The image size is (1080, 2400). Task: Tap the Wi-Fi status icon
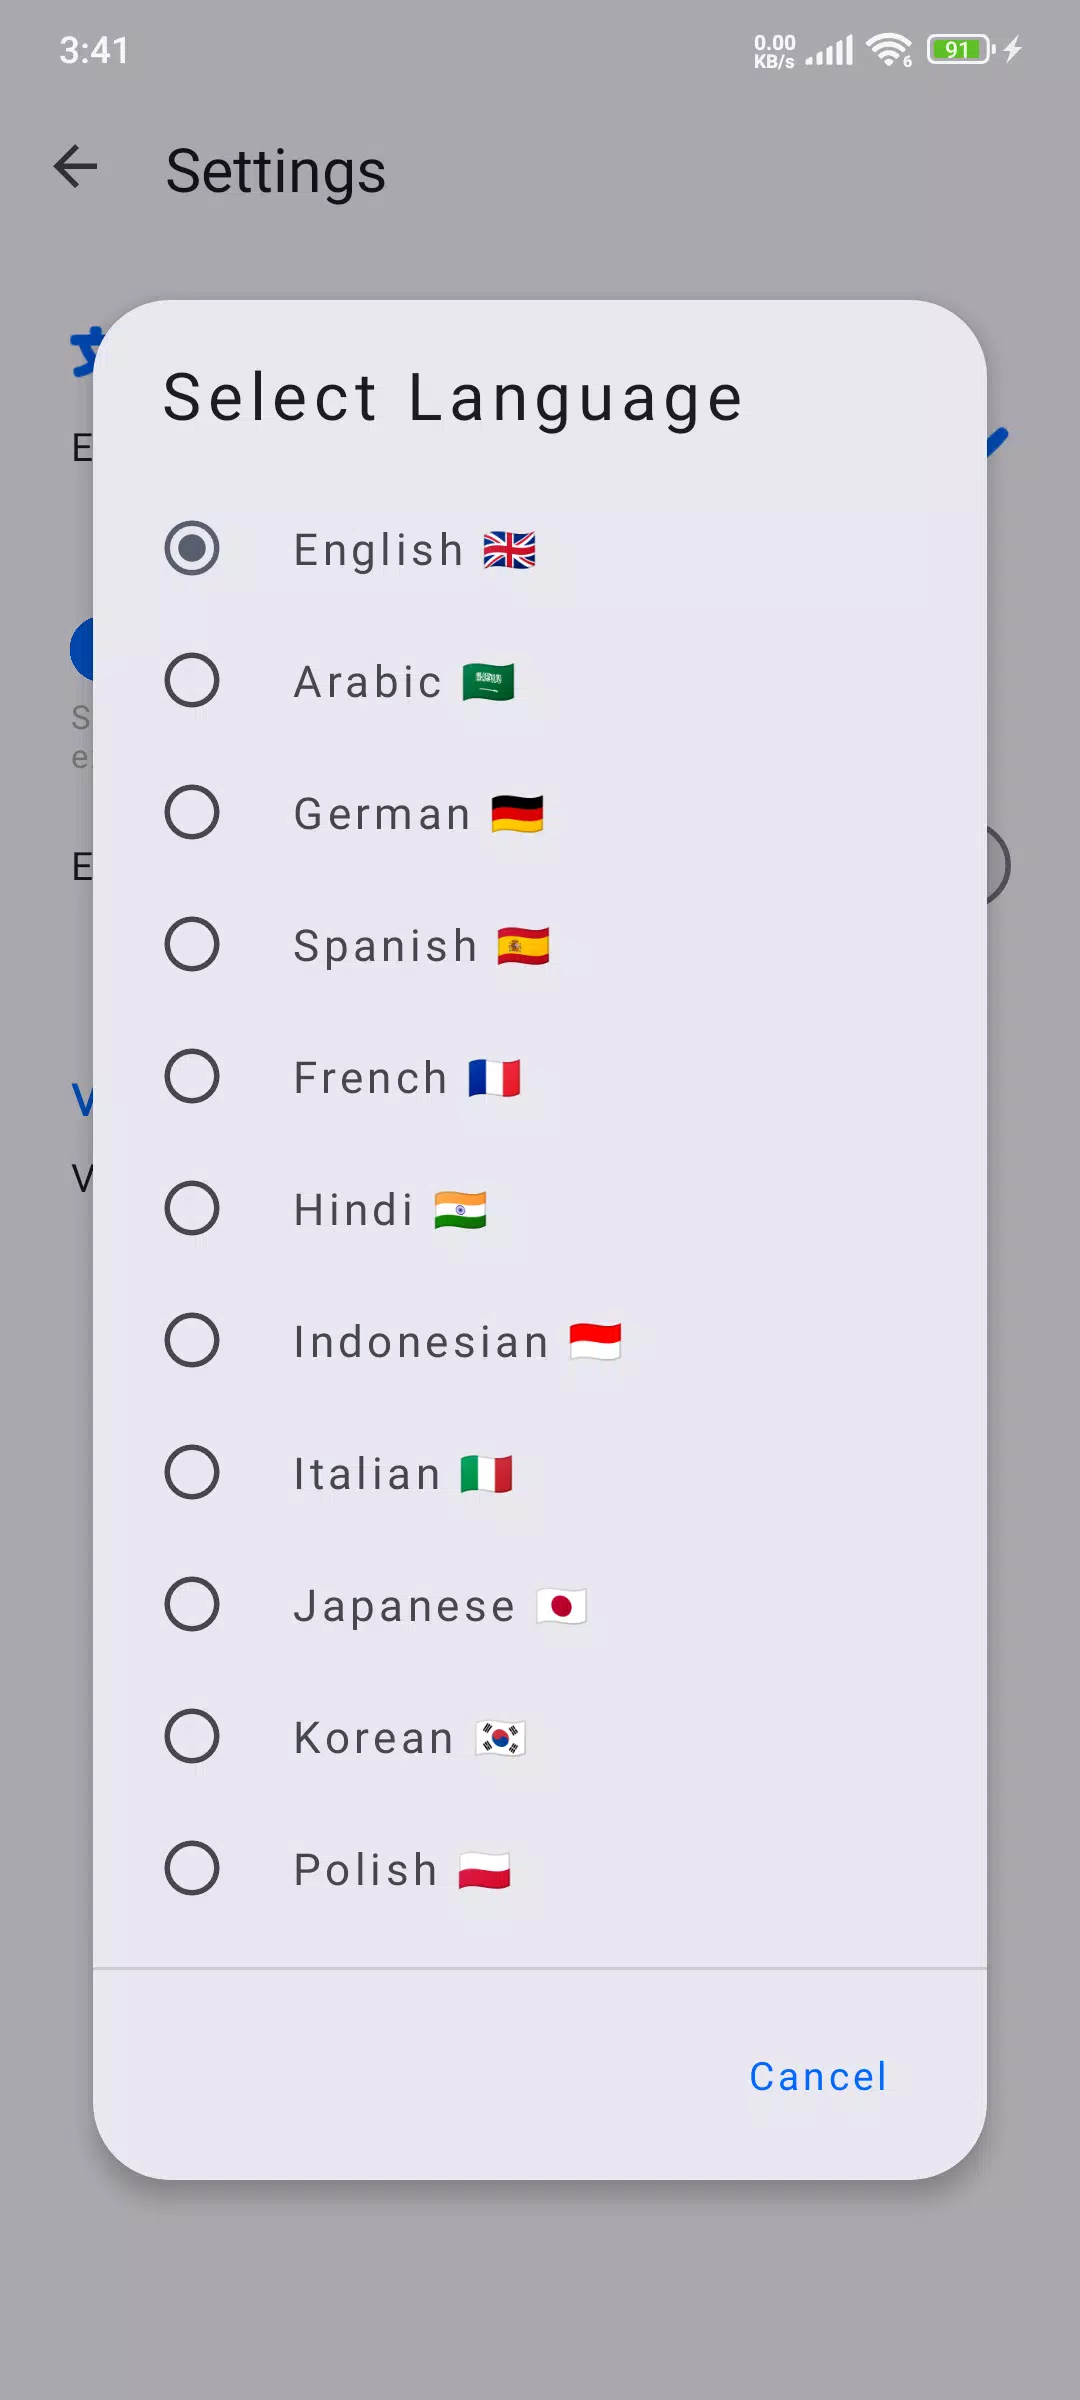click(889, 49)
